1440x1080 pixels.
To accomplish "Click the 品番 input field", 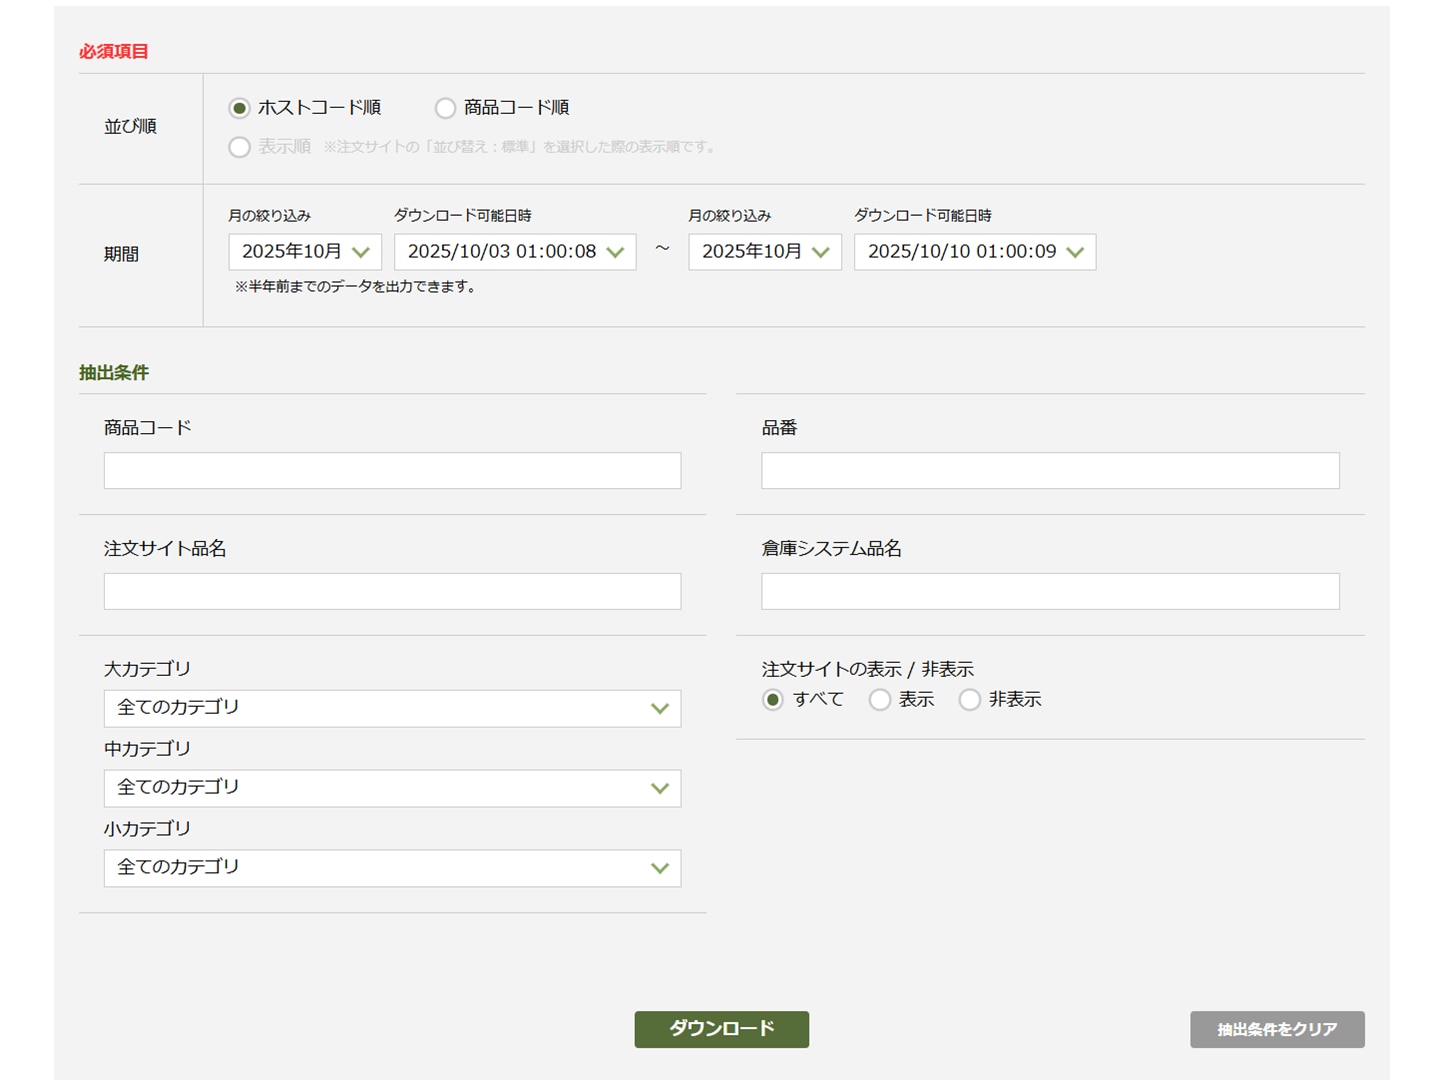I will (x=1049, y=471).
